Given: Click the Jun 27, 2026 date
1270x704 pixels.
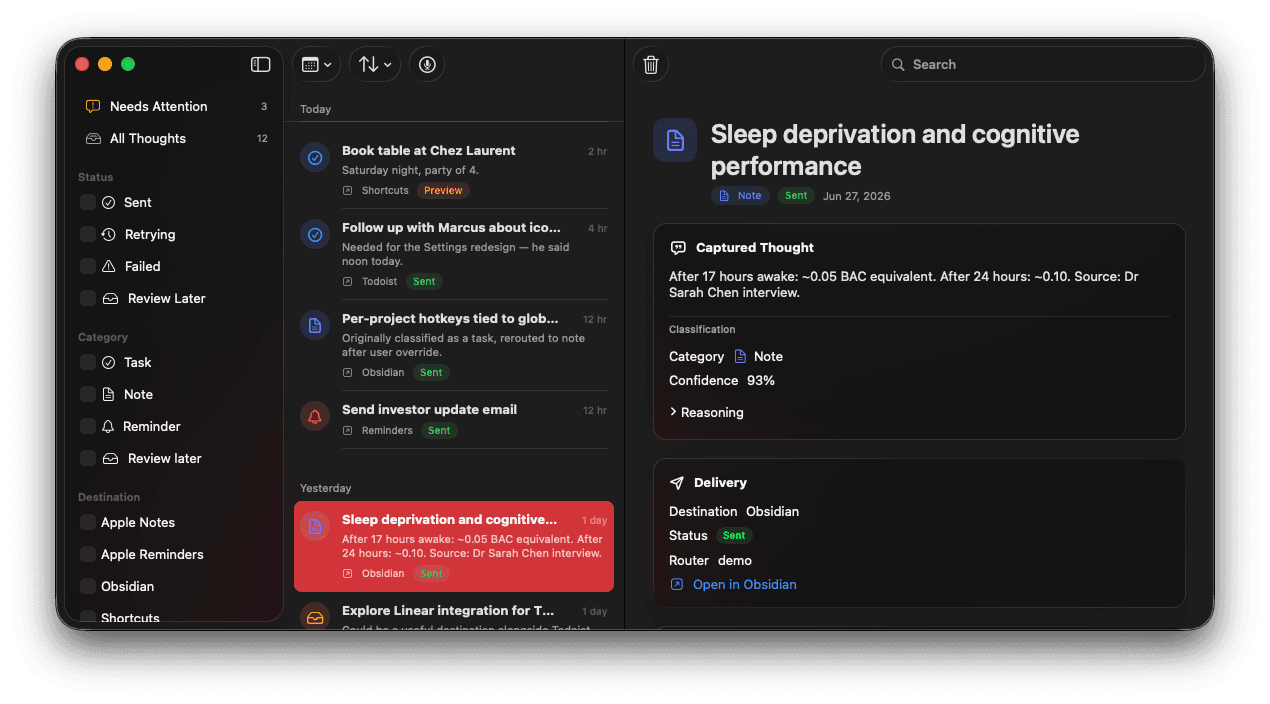Looking at the screenshot, I should tap(856, 196).
